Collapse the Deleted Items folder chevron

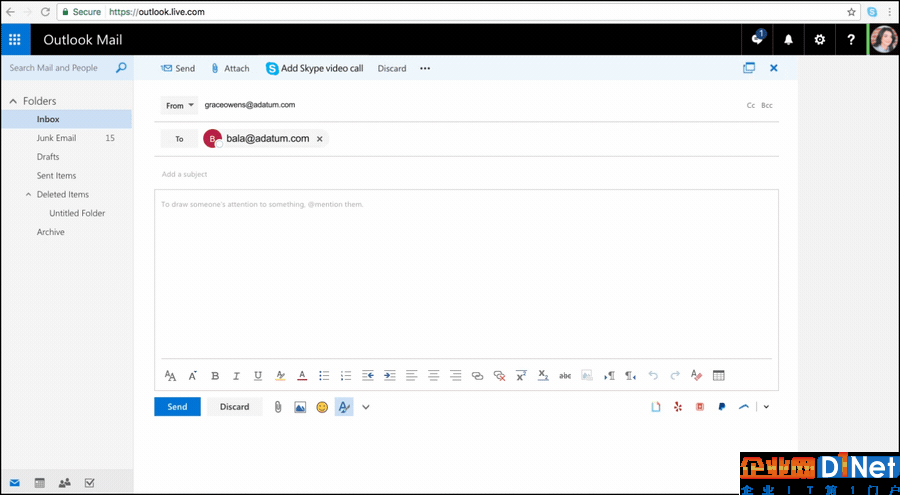point(28,195)
